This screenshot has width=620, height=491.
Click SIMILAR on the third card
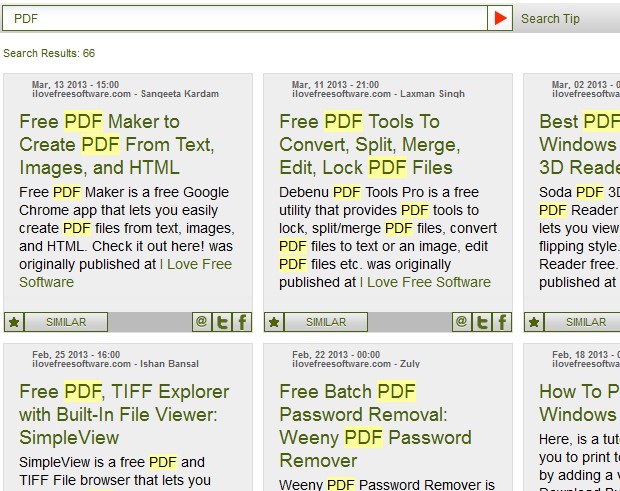pyautogui.click(x=586, y=322)
